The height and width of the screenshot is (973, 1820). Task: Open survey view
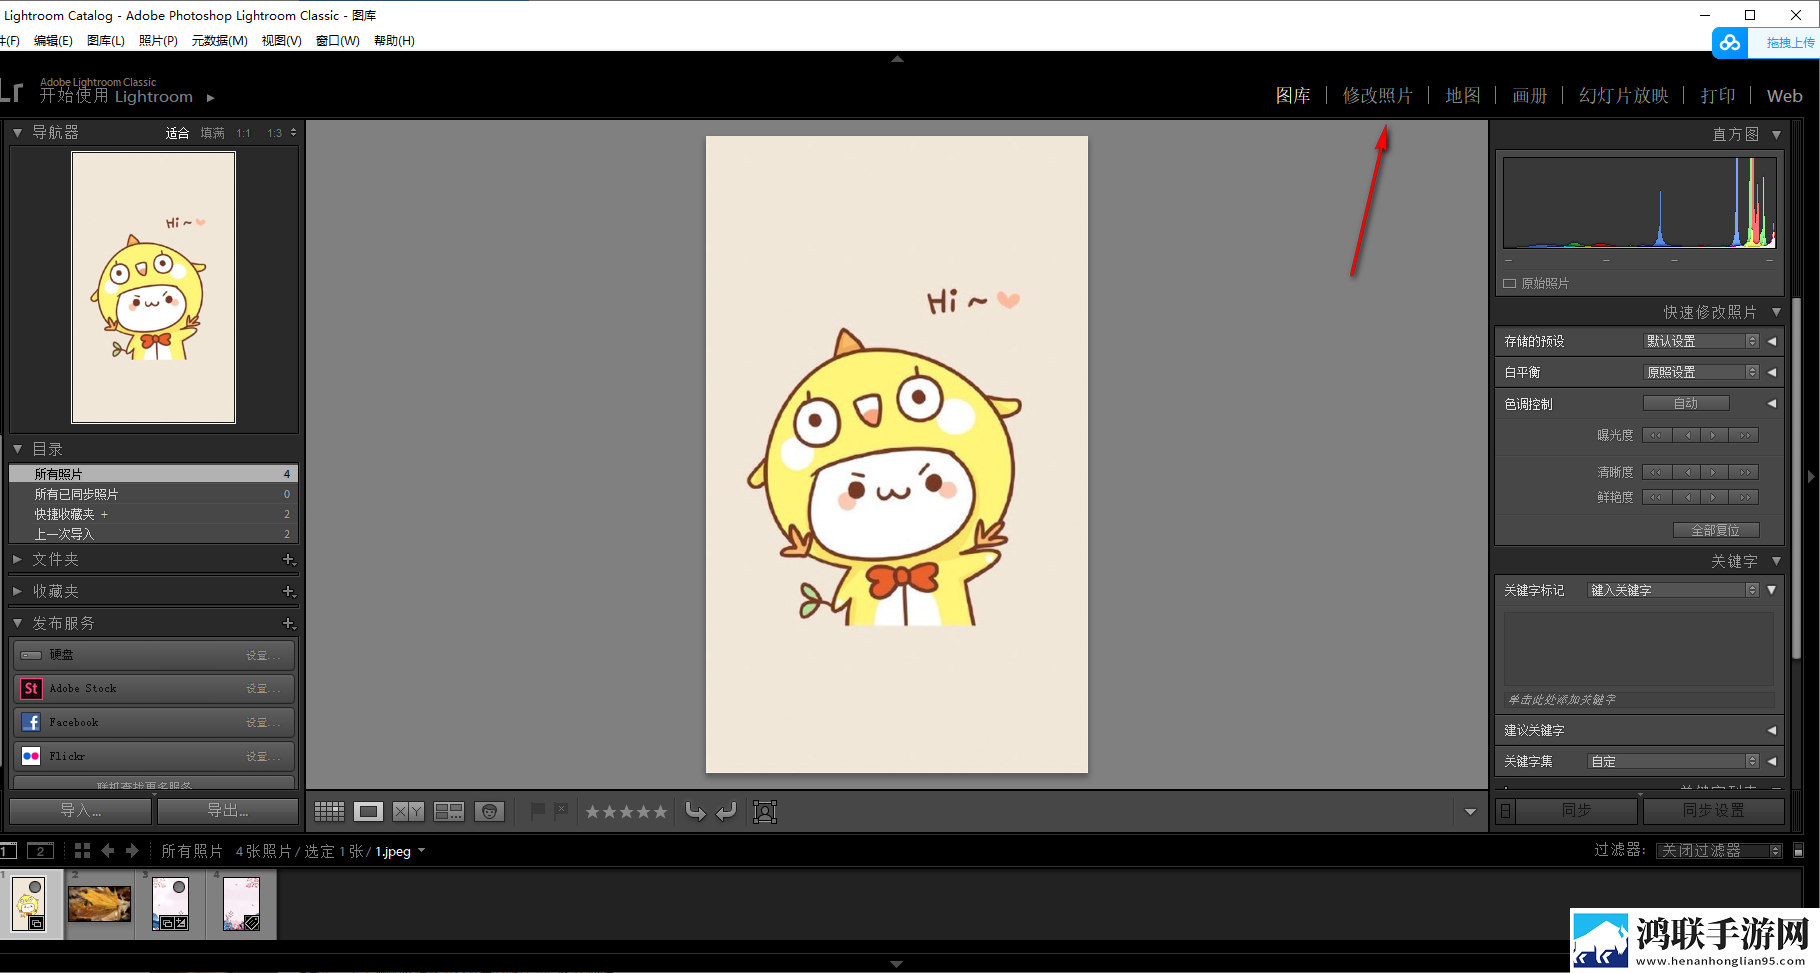click(x=449, y=812)
